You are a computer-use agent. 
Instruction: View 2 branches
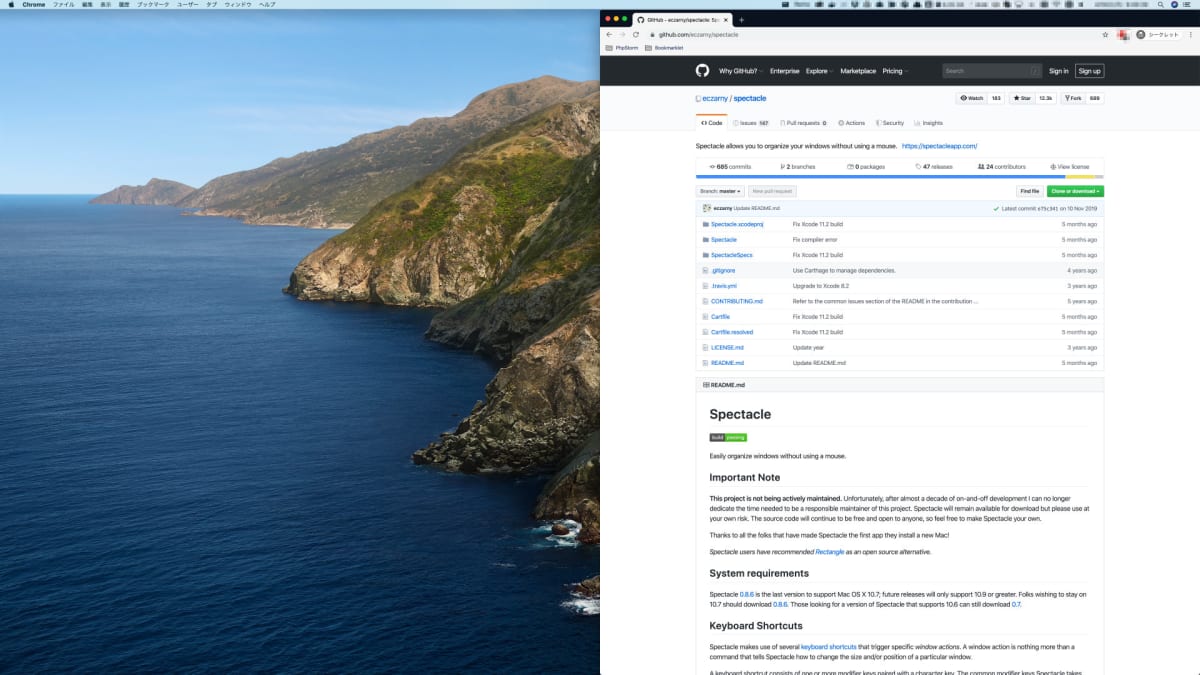pyautogui.click(x=798, y=166)
